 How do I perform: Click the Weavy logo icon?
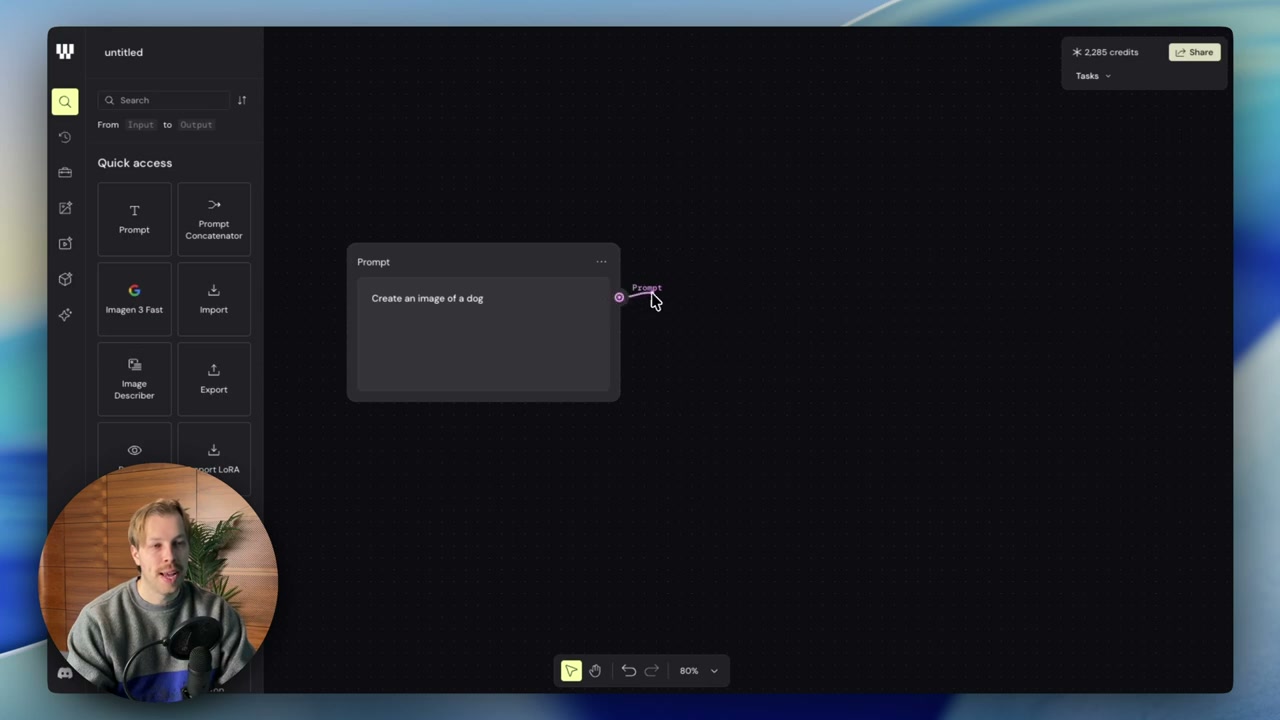(x=65, y=52)
